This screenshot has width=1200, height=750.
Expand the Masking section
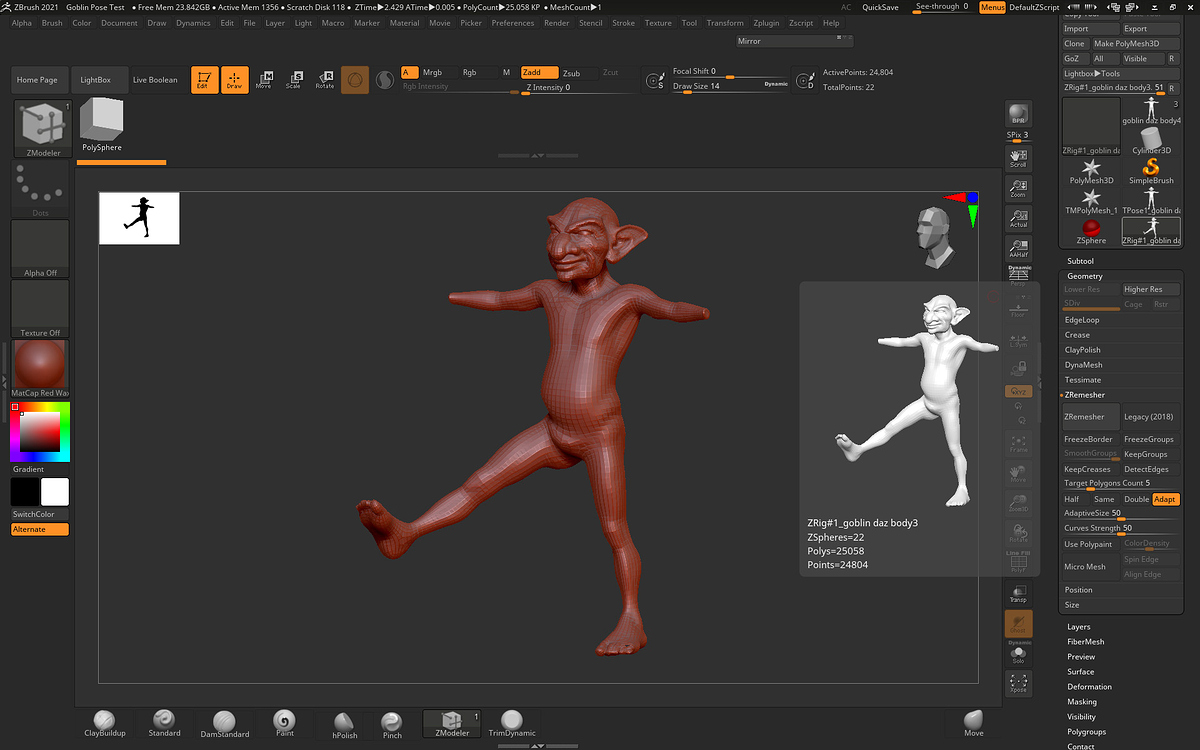click(x=1081, y=702)
